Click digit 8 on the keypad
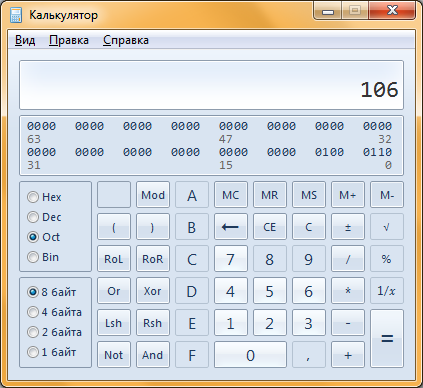 270,259
